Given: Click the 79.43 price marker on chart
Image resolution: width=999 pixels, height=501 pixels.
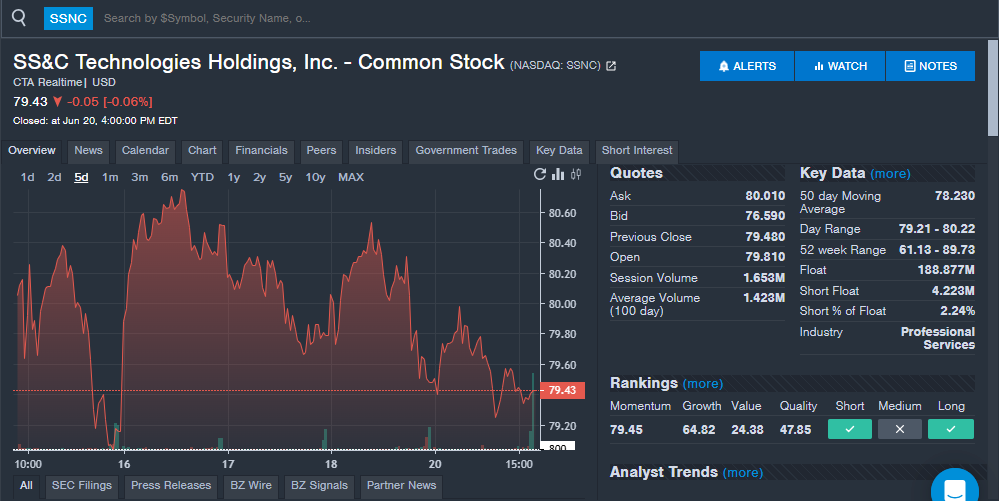Looking at the screenshot, I should tap(563, 390).
